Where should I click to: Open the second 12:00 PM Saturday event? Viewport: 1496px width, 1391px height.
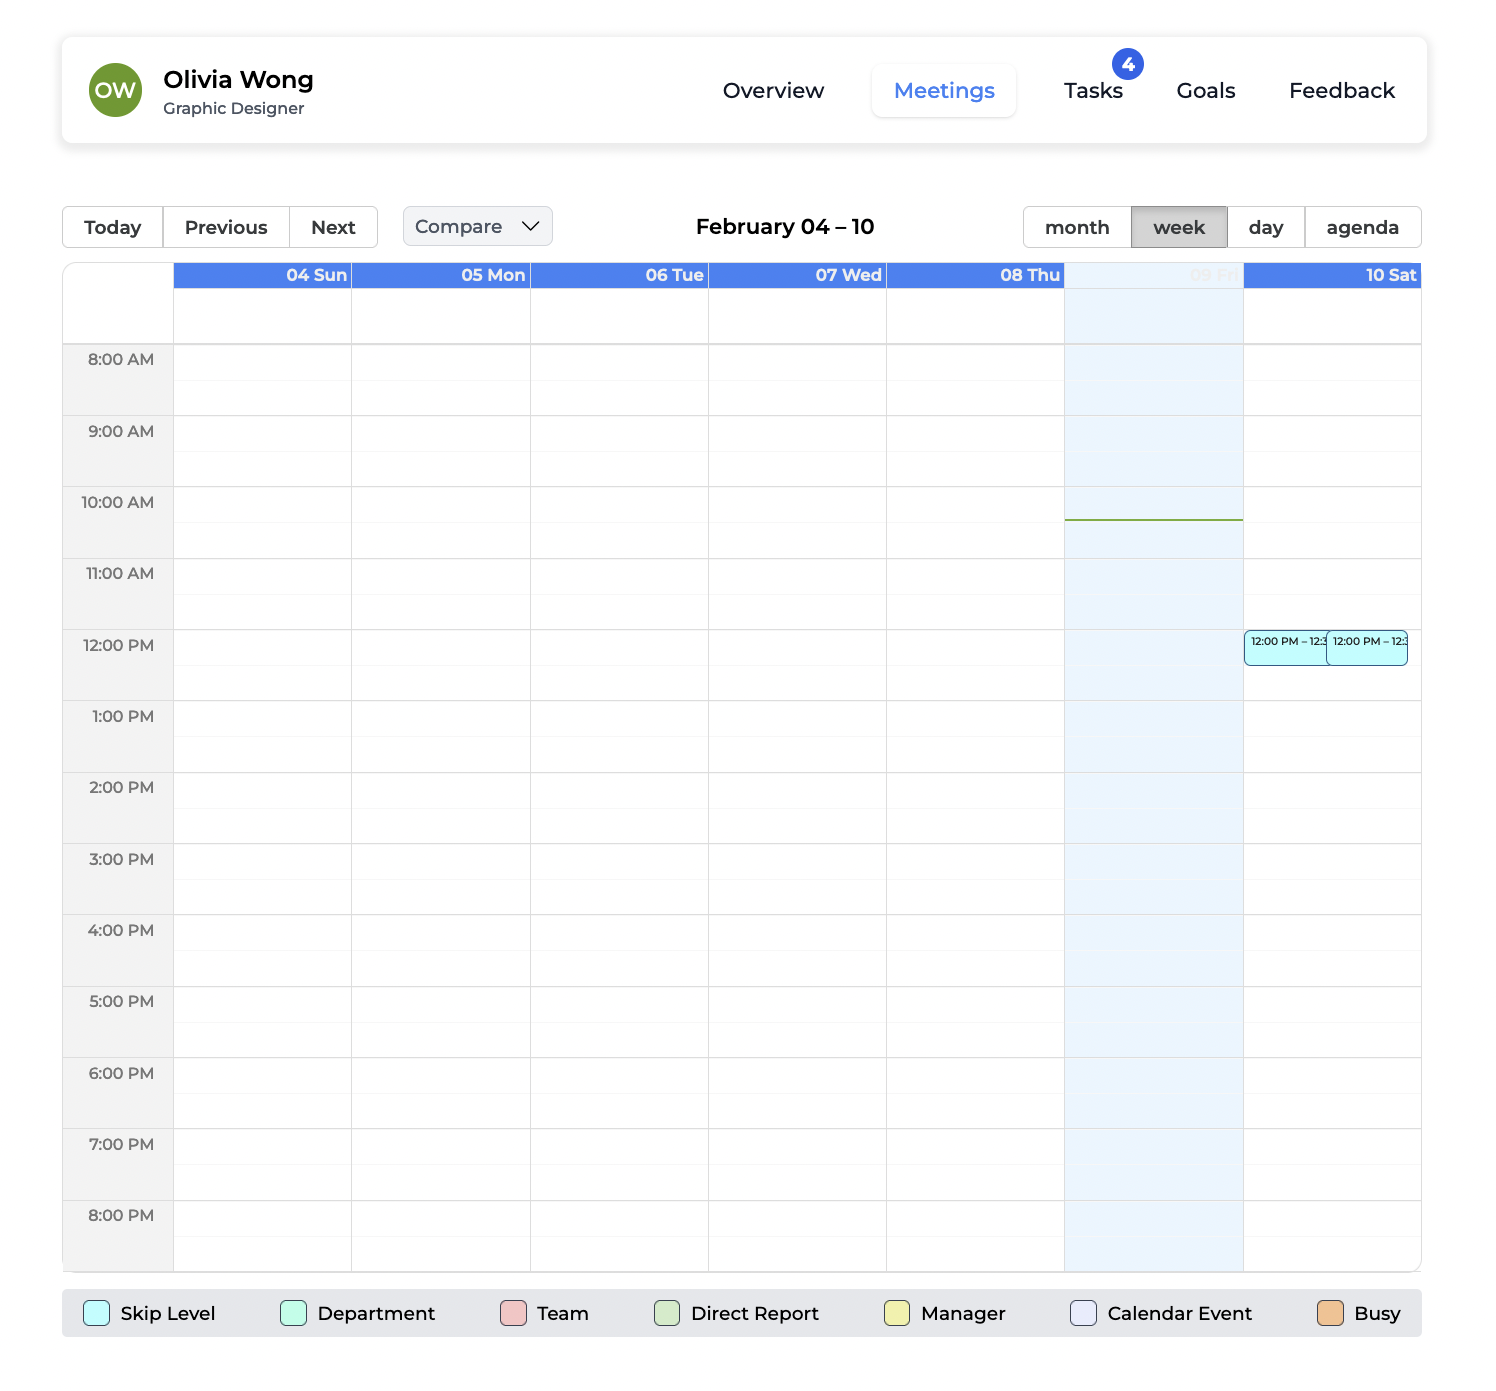1367,649
